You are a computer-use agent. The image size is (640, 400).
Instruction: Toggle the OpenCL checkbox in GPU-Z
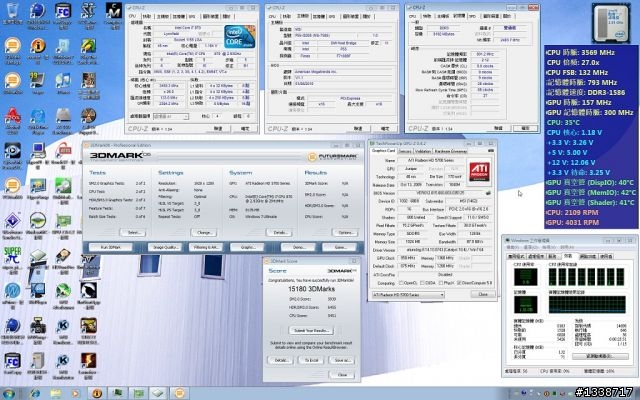point(401,283)
